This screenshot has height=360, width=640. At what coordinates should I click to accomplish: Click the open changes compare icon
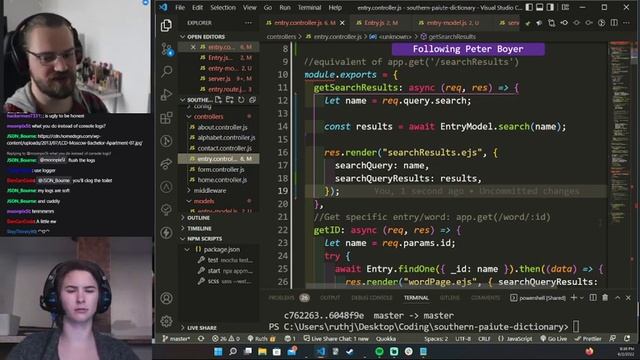(551, 23)
